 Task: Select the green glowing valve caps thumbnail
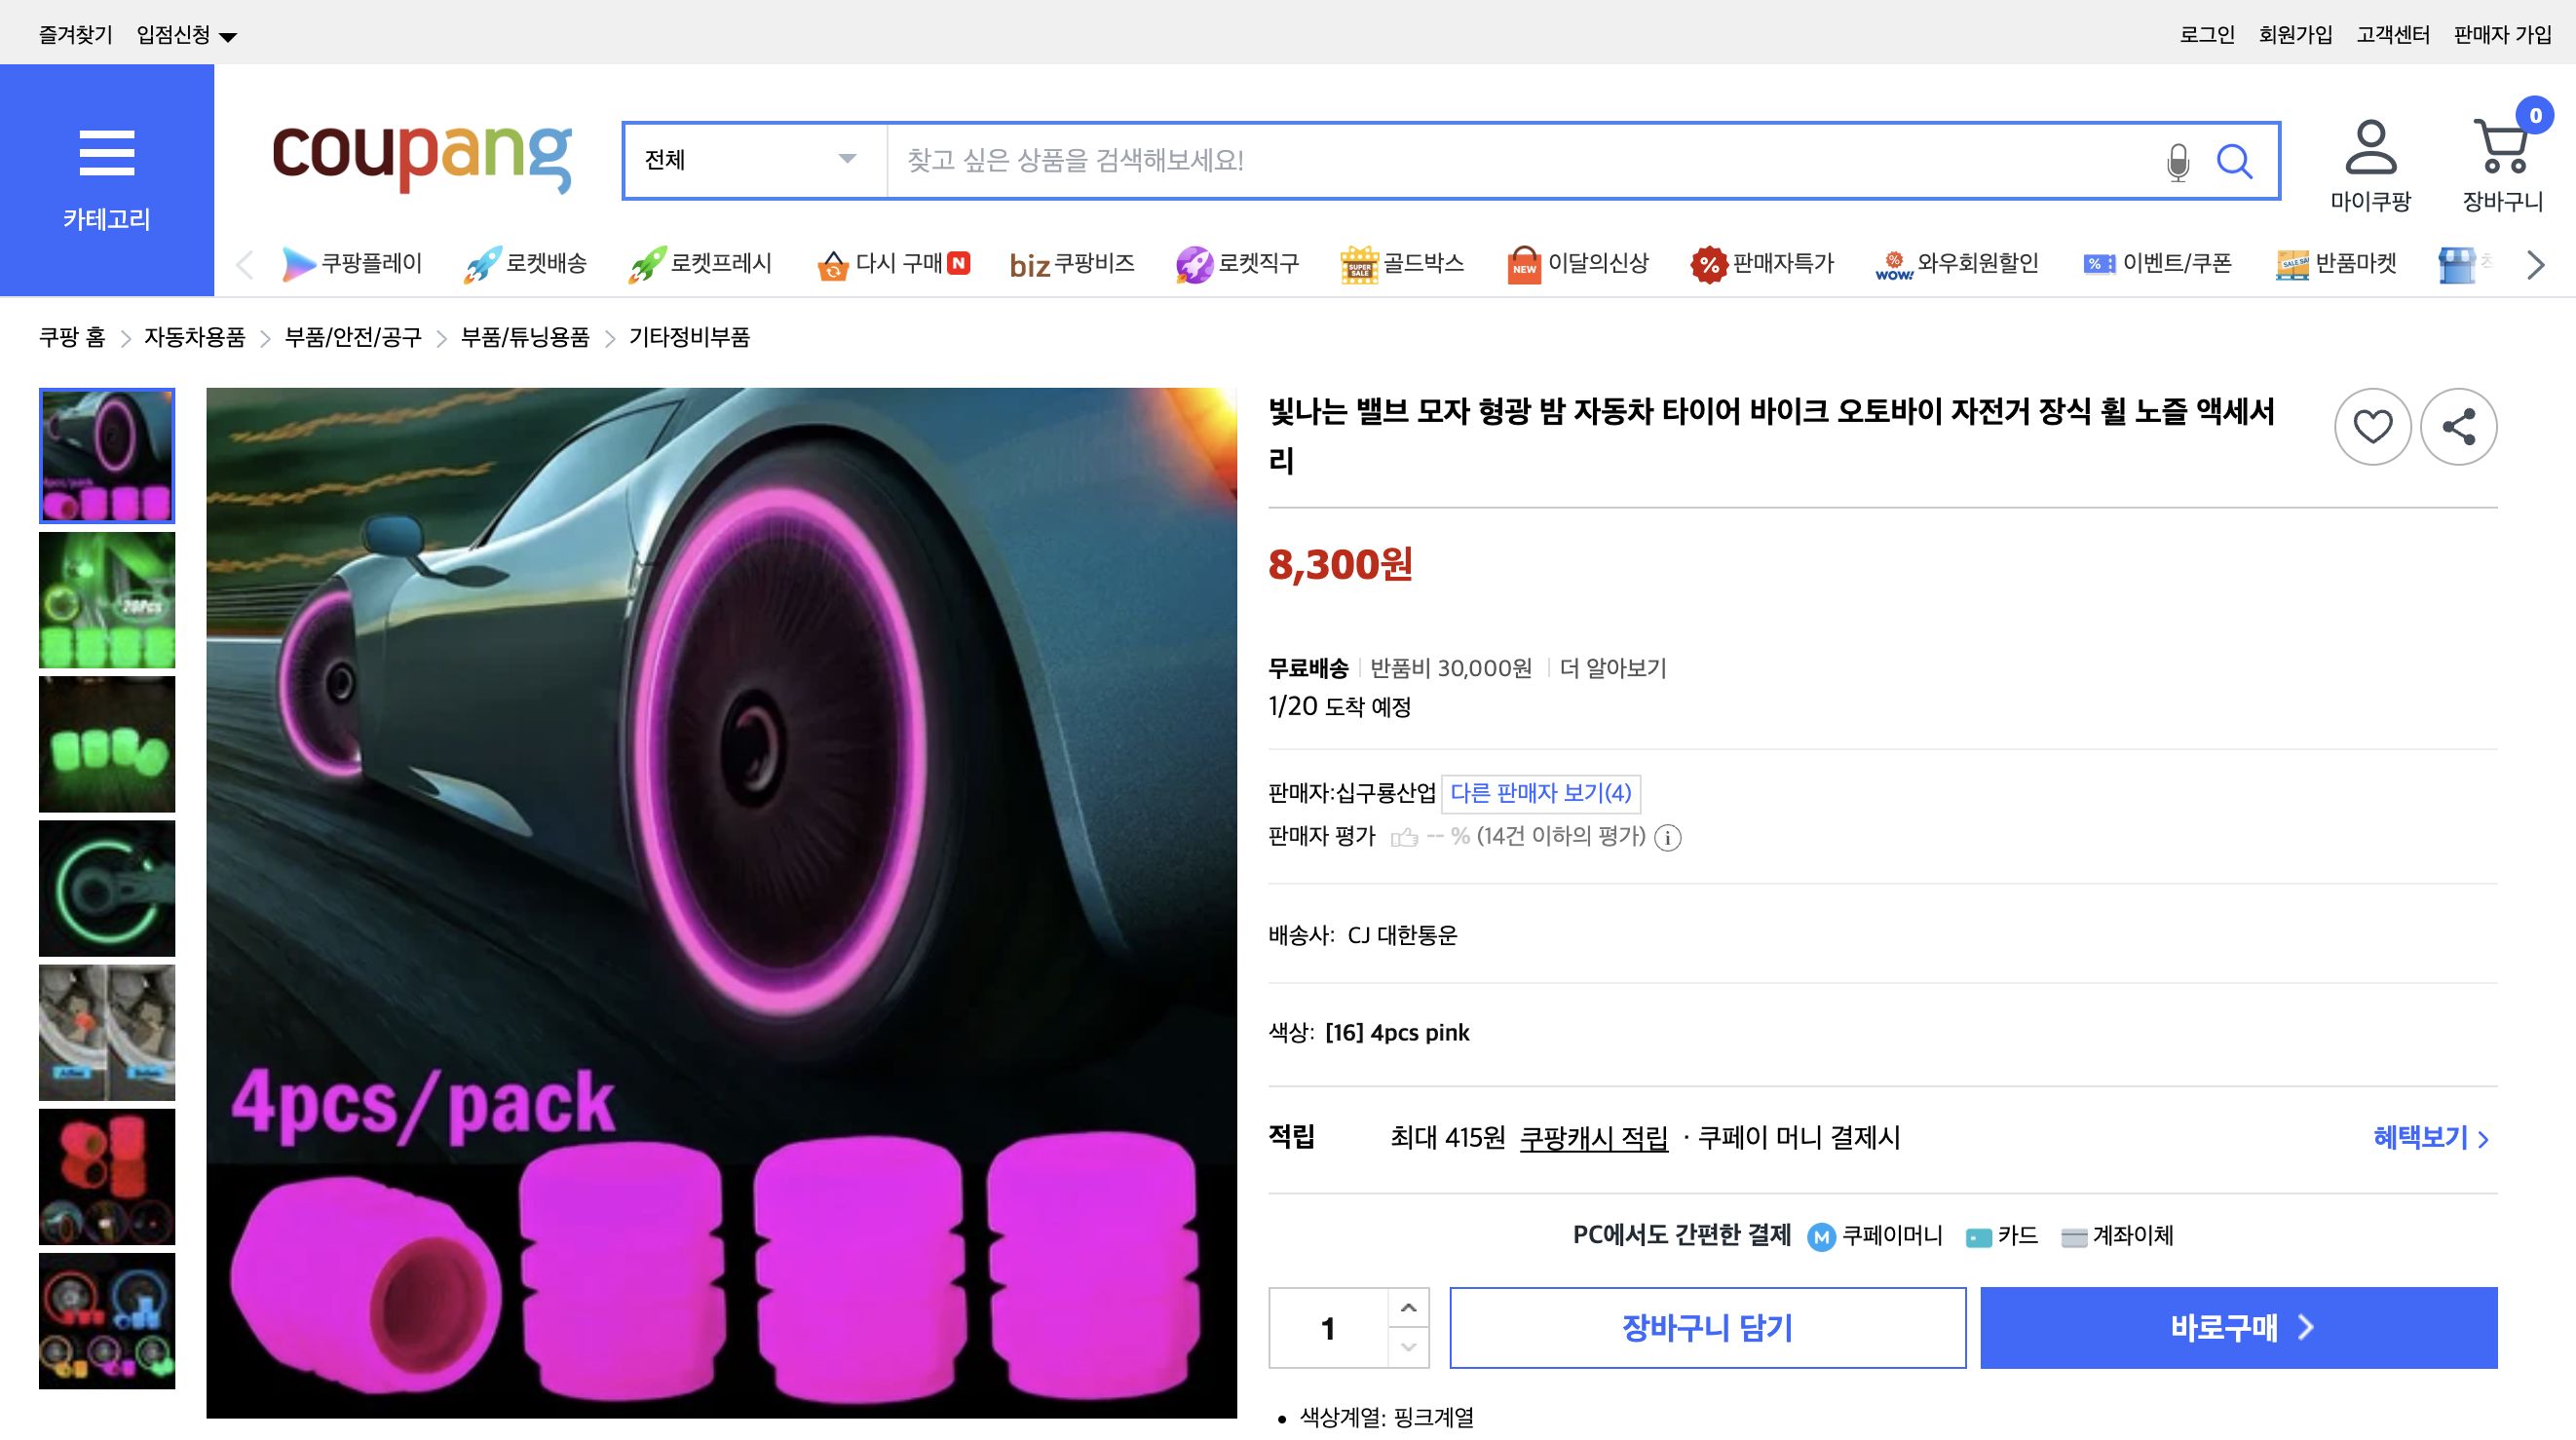coord(107,744)
